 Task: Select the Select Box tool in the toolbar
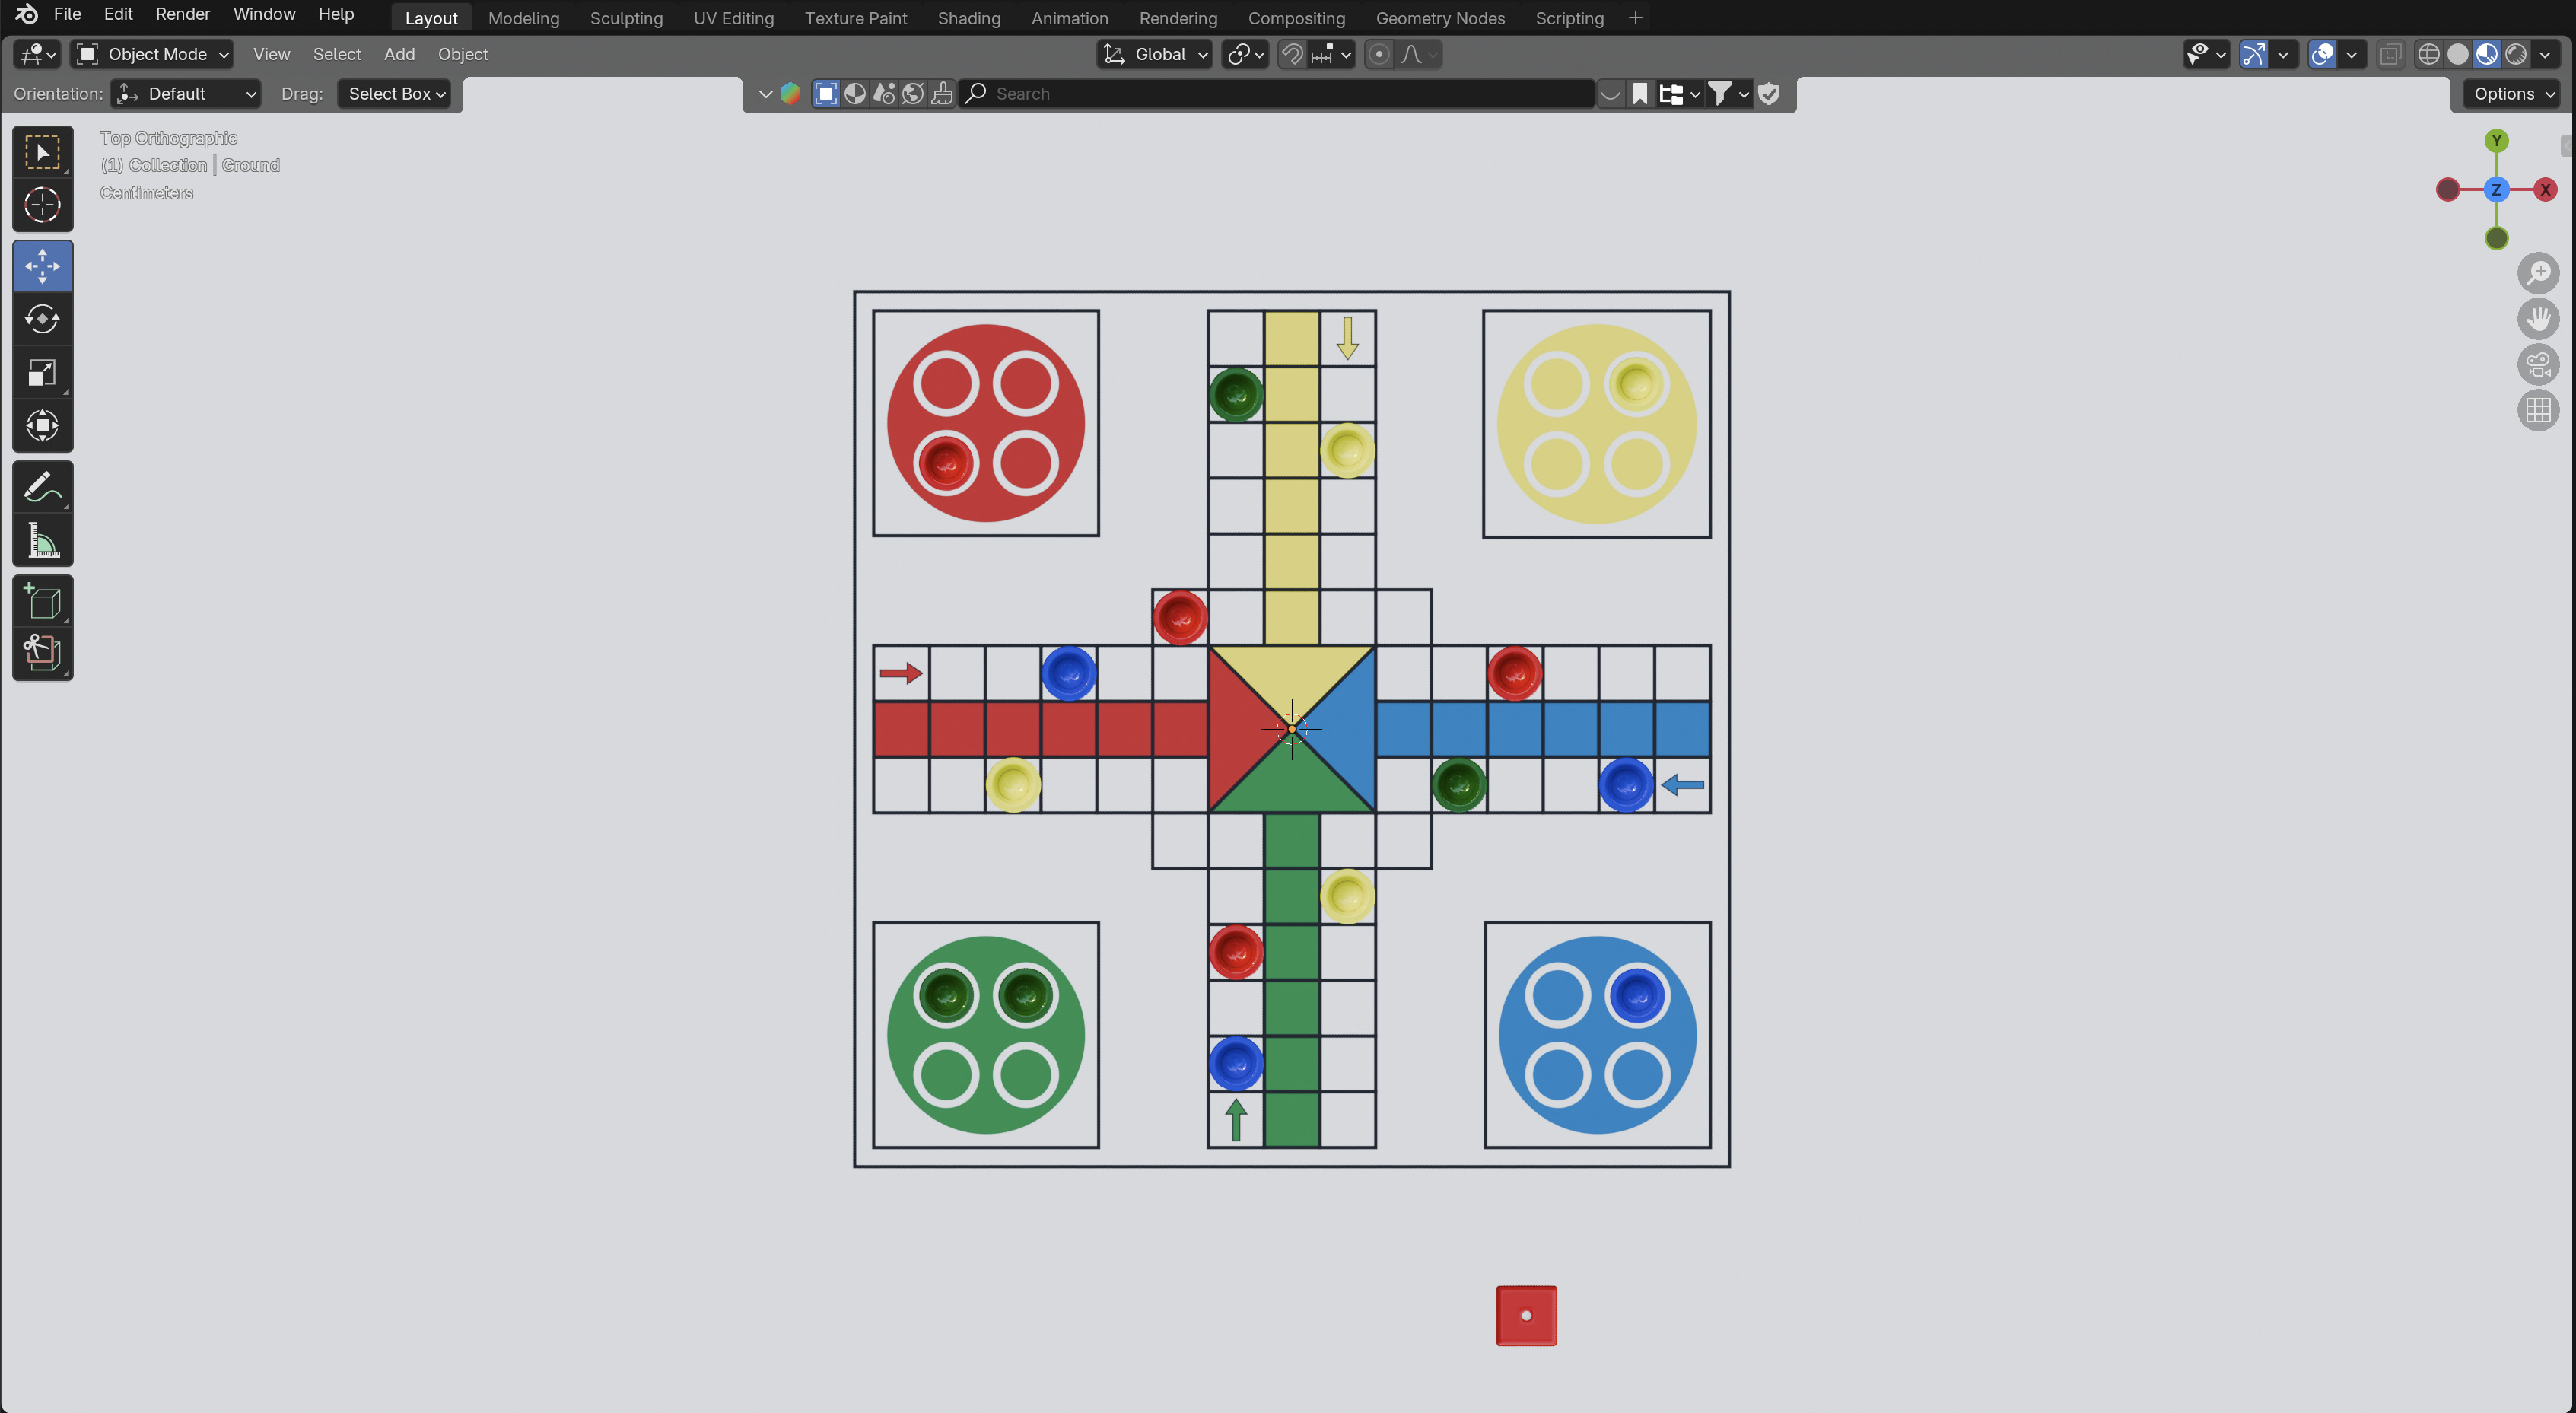pyautogui.click(x=42, y=152)
